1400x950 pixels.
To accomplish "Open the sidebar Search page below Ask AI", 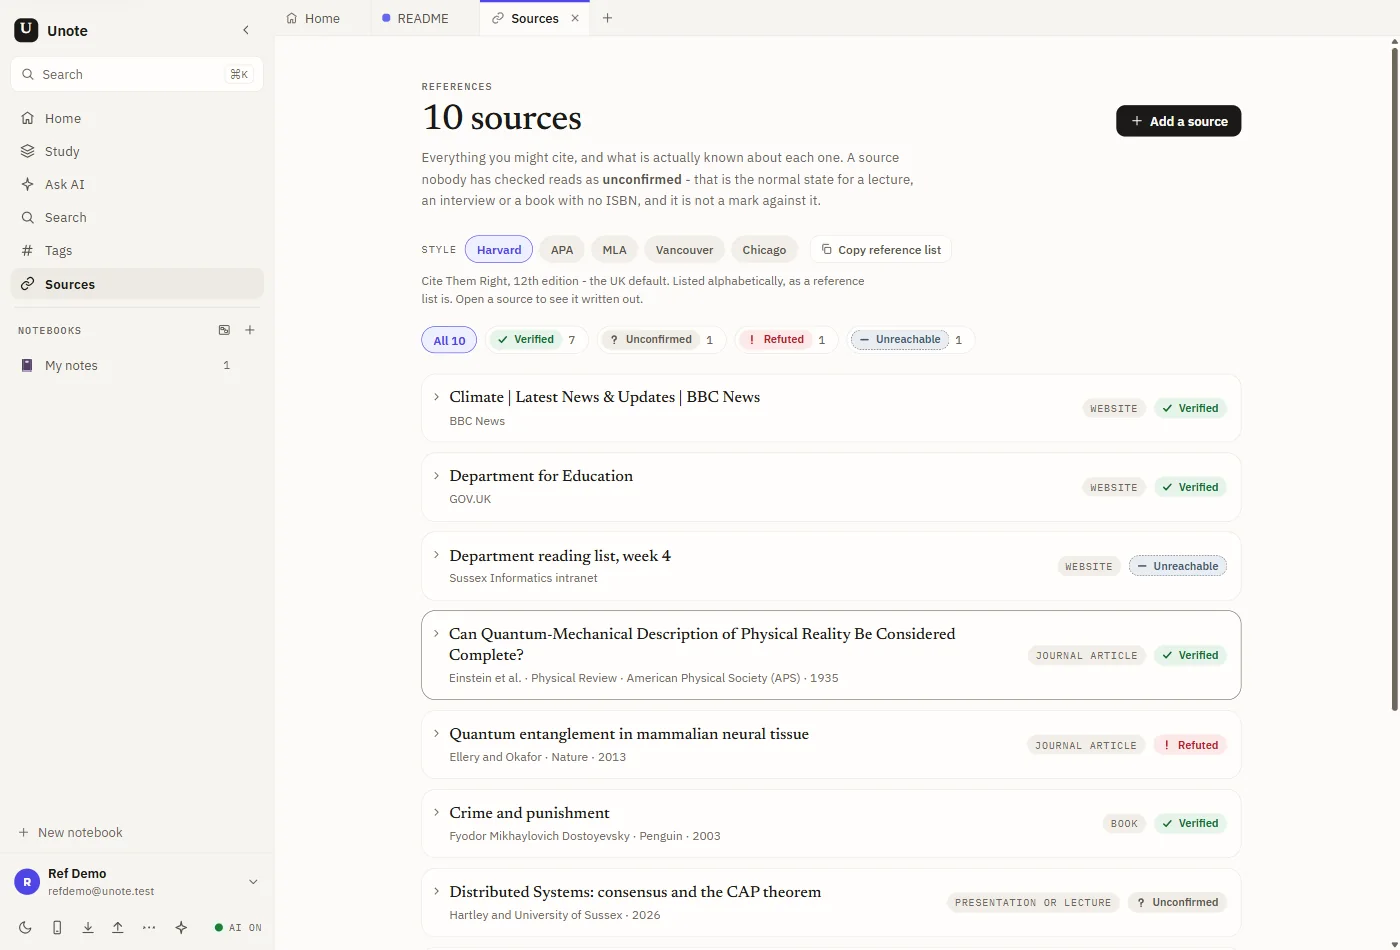I will pos(137,217).
